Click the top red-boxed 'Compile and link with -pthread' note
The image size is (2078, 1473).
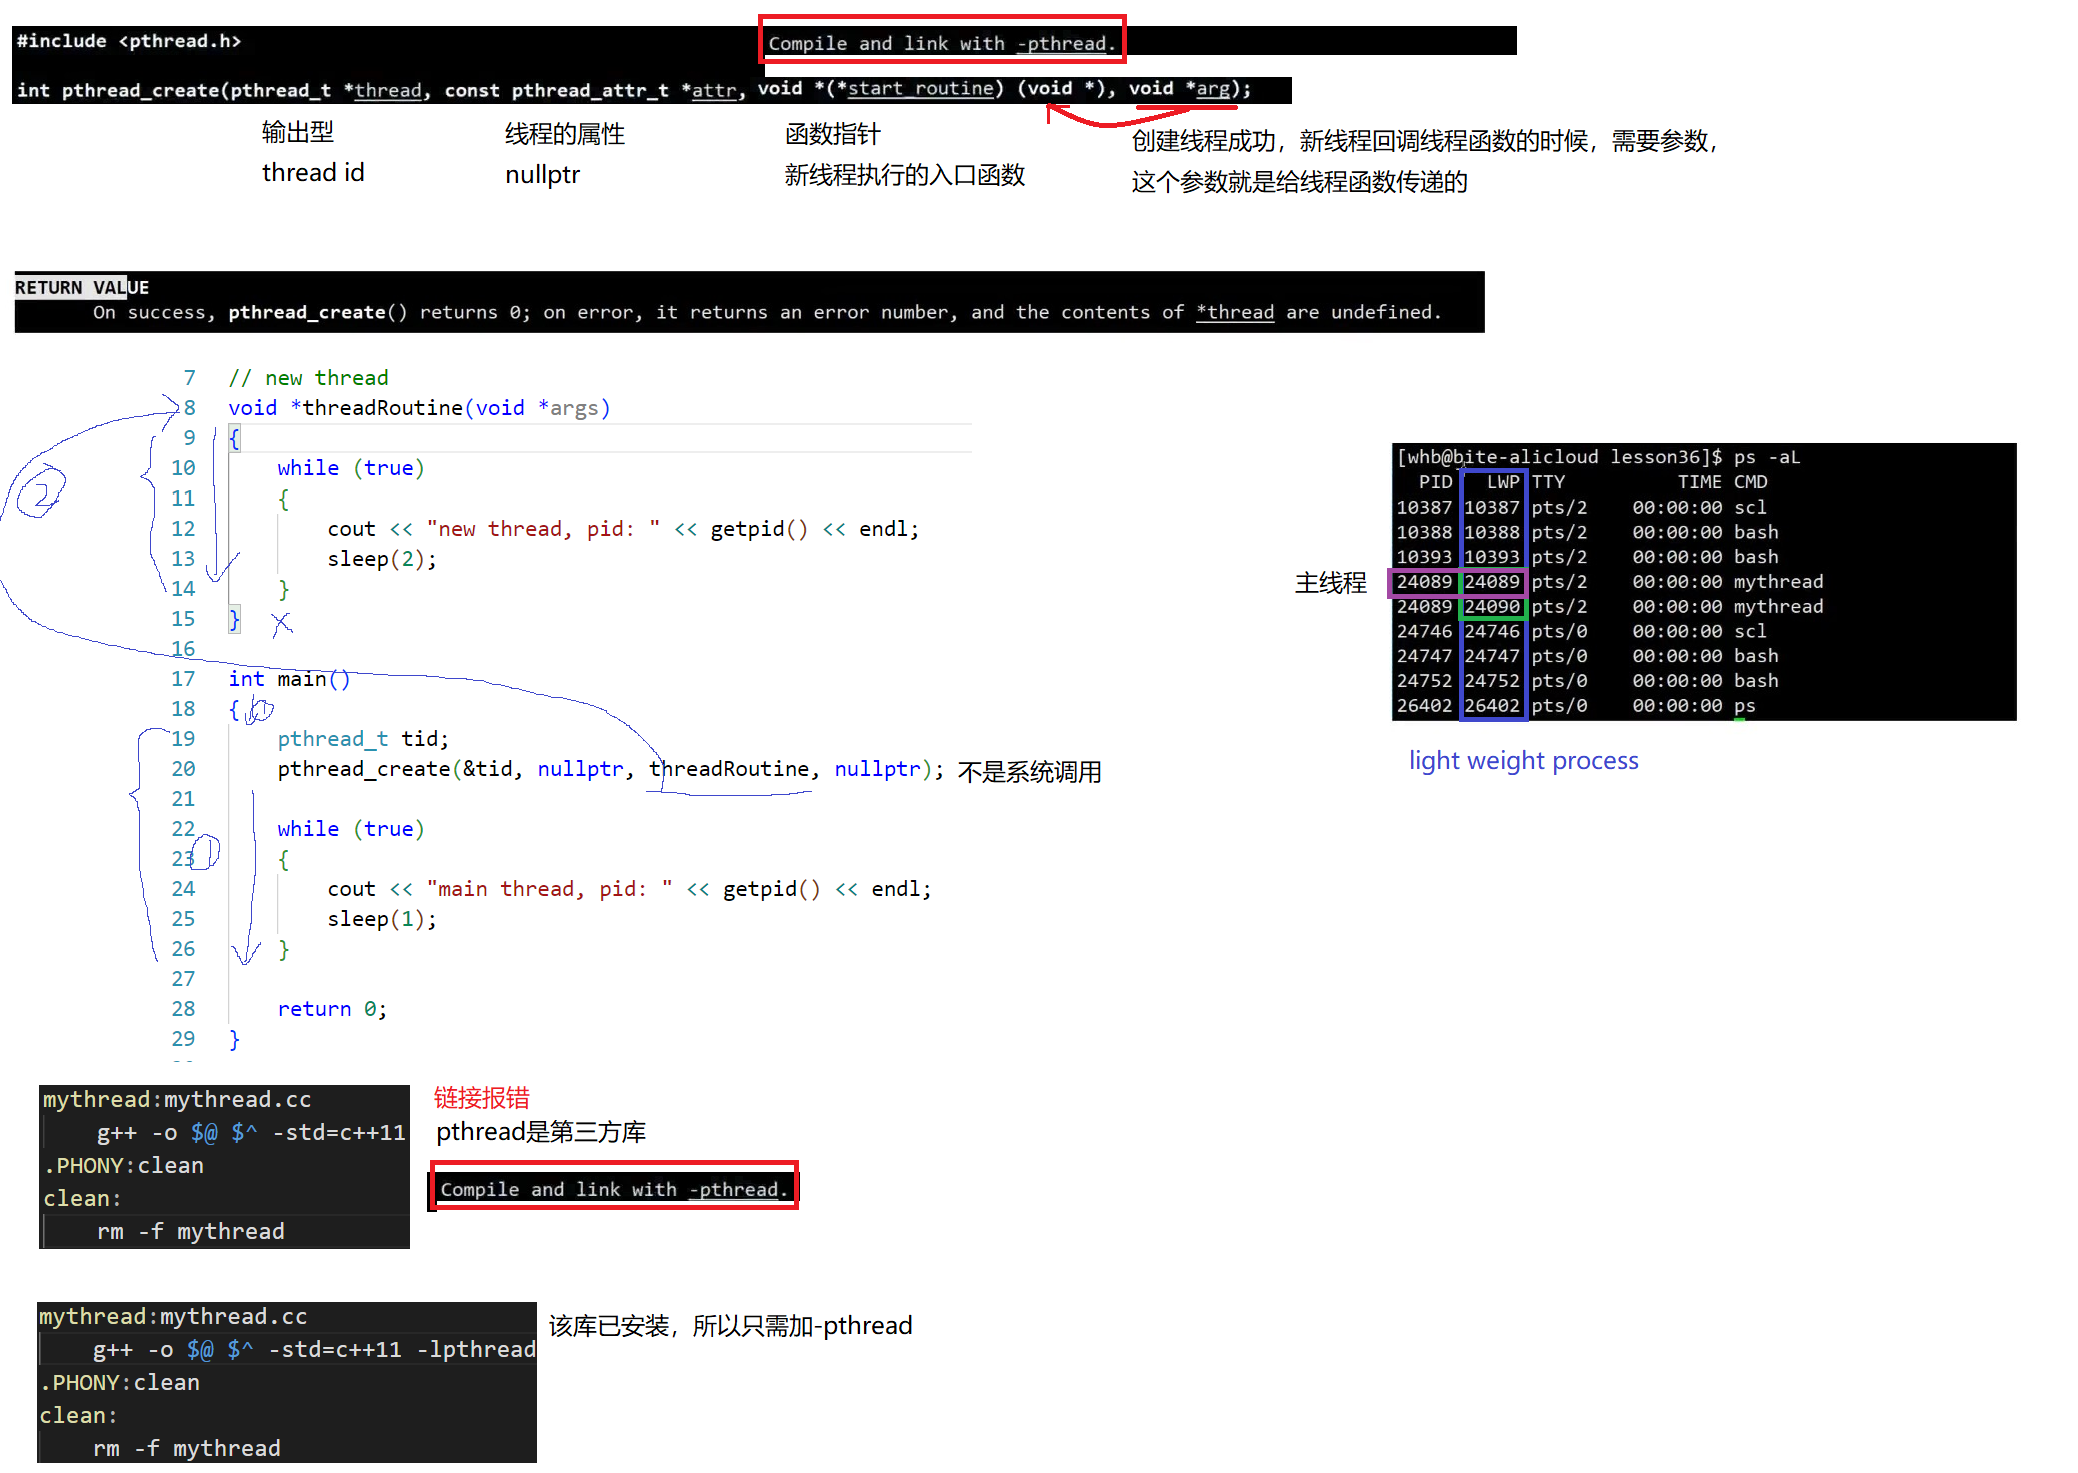pyautogui.click(x=941, y=42)
